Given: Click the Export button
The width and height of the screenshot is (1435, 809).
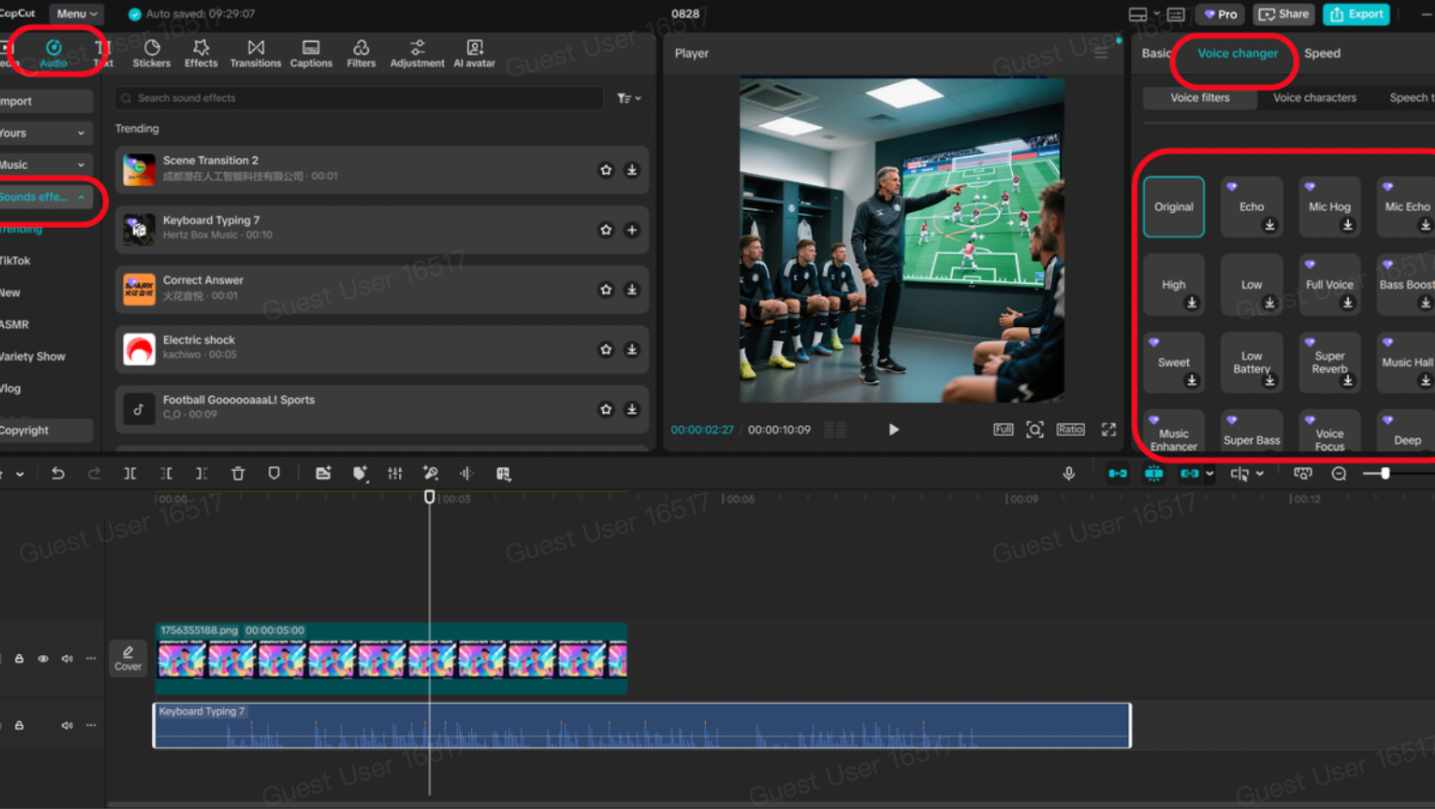Looking at the screenshot, I should (x=1355, y=14).
